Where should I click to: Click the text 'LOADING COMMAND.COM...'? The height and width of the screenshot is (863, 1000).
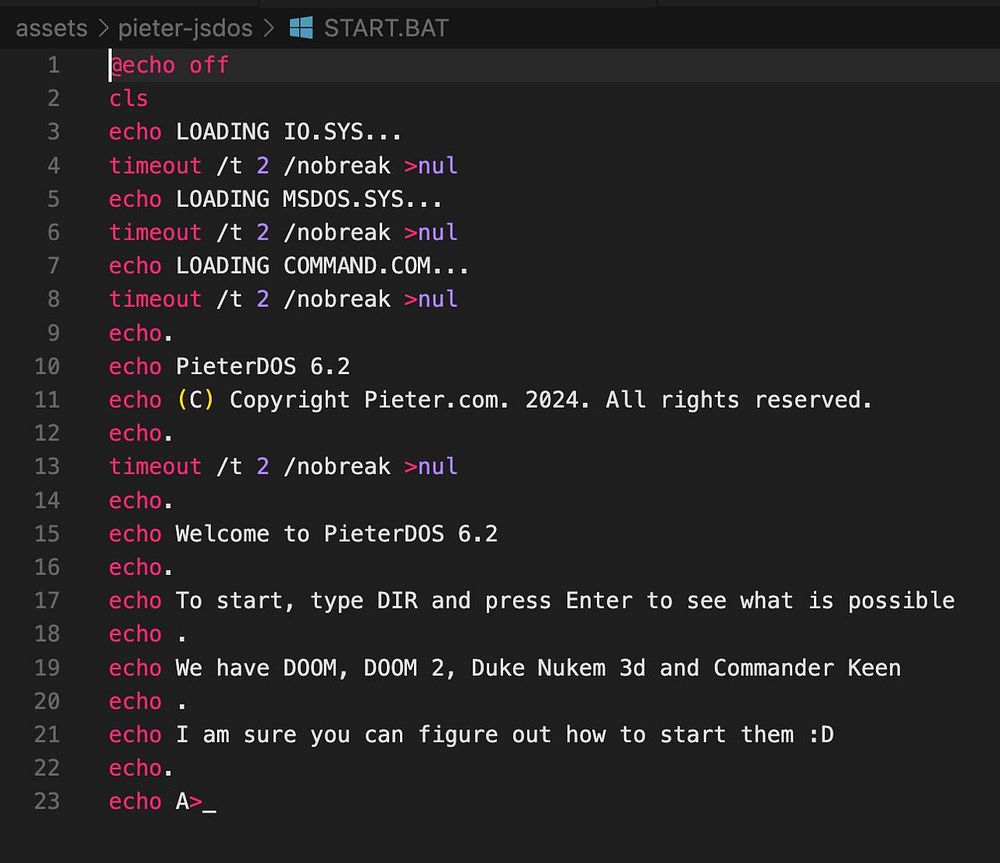click(x=322, y=265)
